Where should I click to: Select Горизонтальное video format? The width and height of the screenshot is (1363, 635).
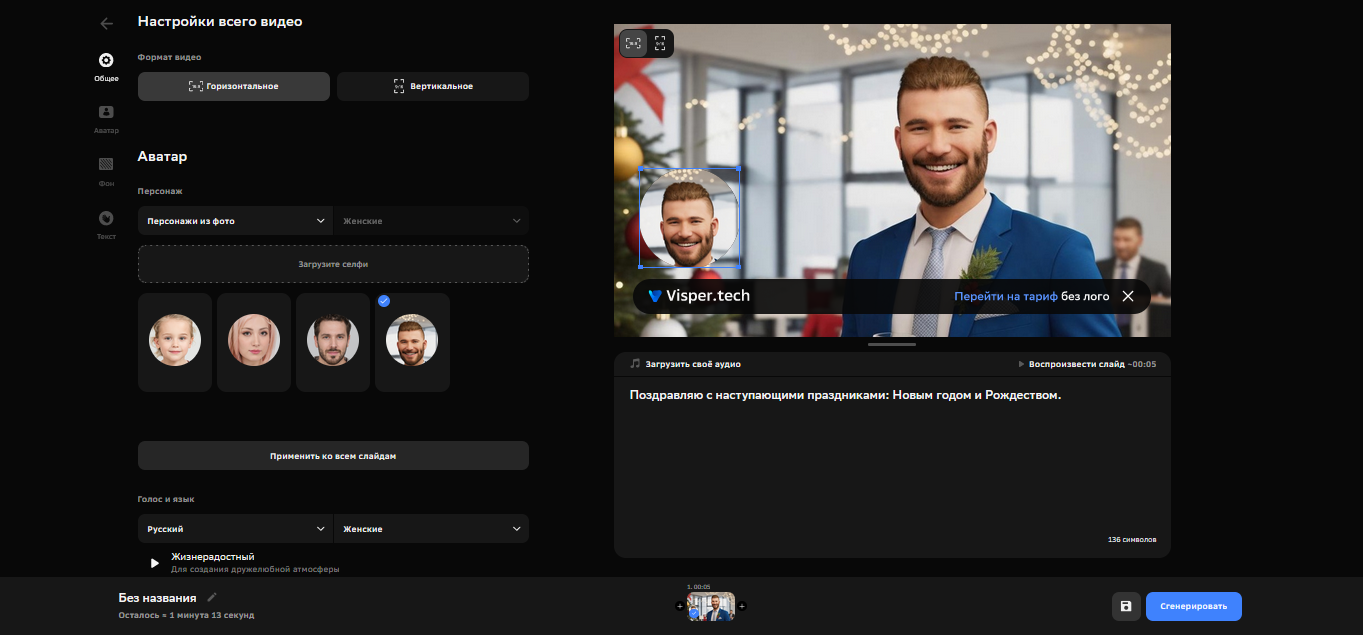[233, 86]
